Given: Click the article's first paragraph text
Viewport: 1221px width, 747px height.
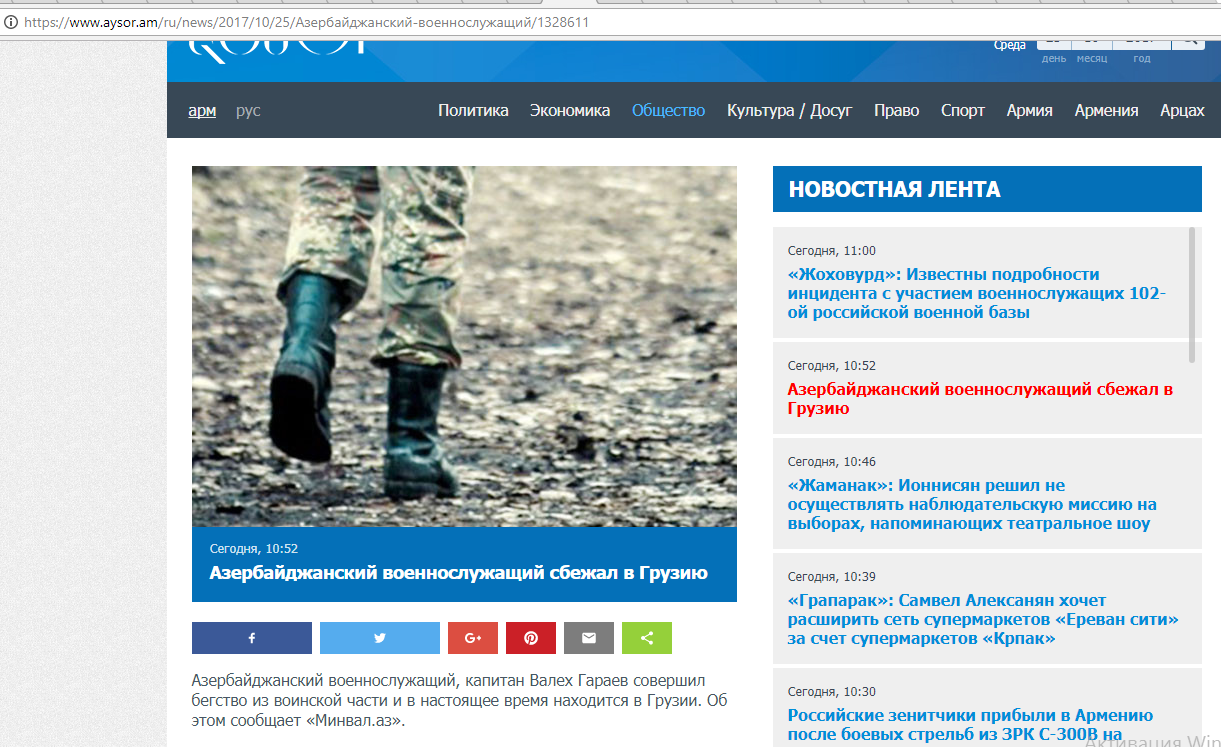Looking at the screenshot, I should click(x=459, y=700).
